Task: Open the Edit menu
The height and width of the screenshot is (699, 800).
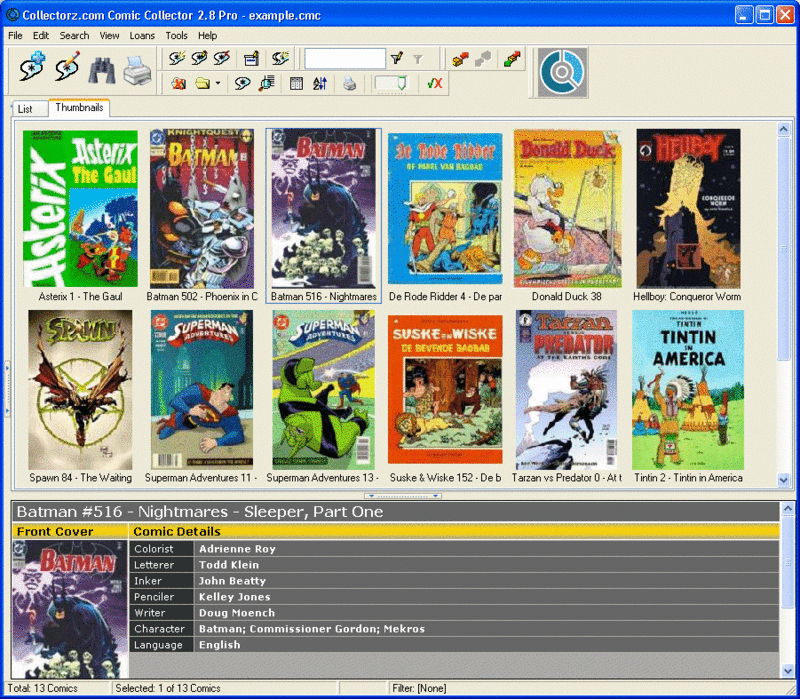Action: [41, 35]
